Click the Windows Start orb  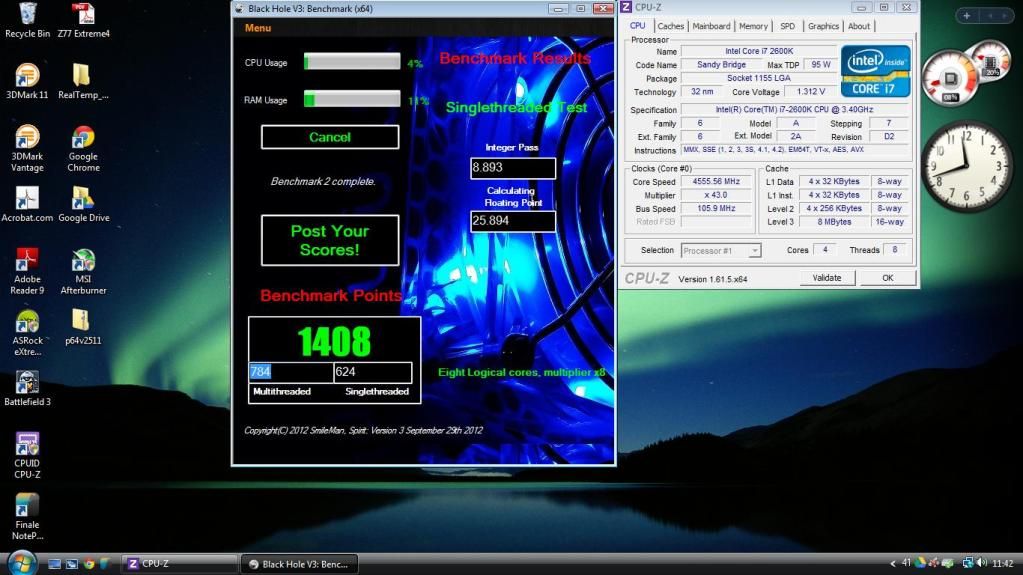pos(22,563)
